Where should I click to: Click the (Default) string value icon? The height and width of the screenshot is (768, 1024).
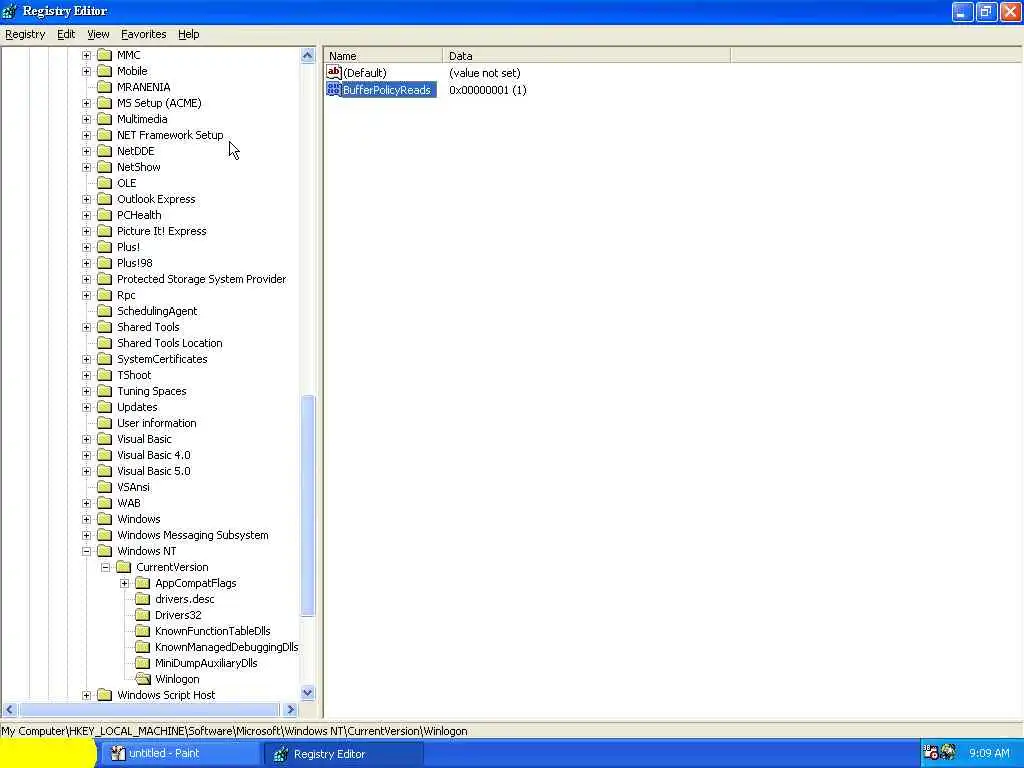point(334,72)
